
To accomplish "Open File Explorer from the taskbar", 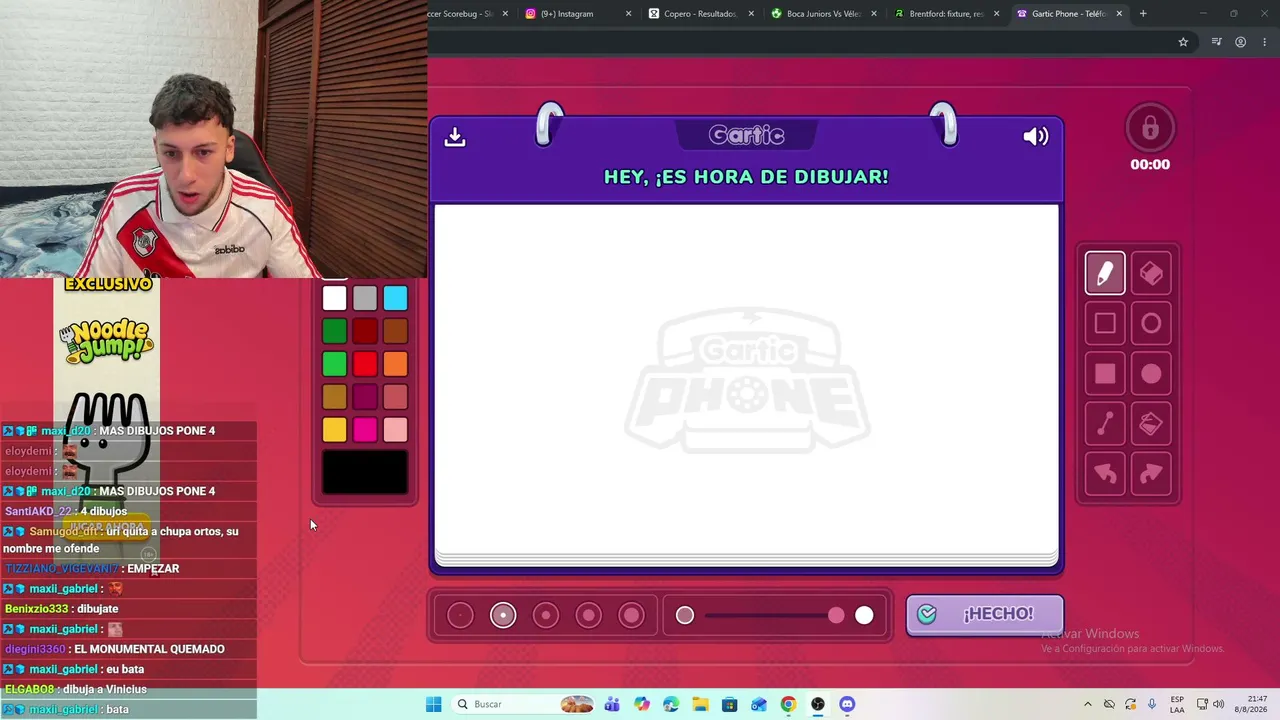I will 700,704.
